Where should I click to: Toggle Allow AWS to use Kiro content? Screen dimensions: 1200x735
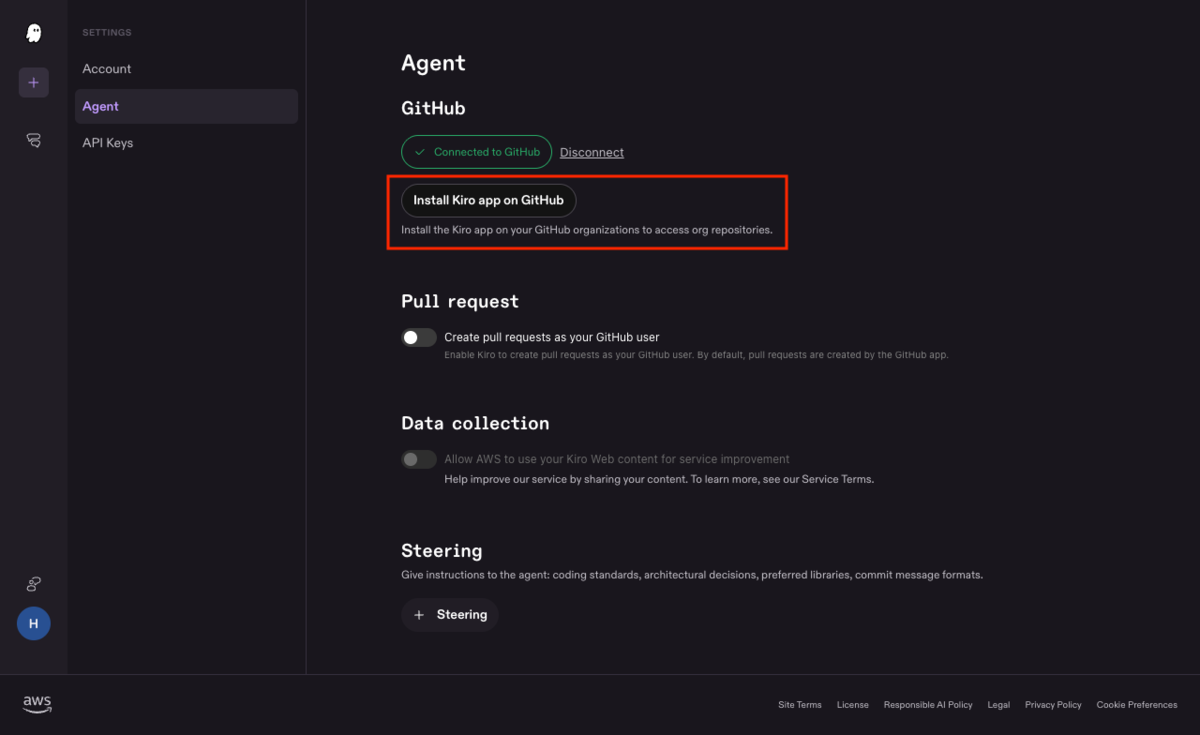[419, 459]
